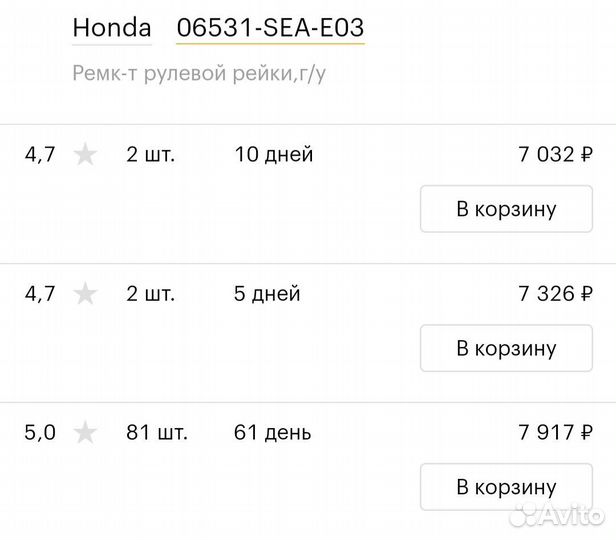Click the 2 шт. quantity in the 10 дней row
Viewport: 616px width, 540px height.
point(150,154)
